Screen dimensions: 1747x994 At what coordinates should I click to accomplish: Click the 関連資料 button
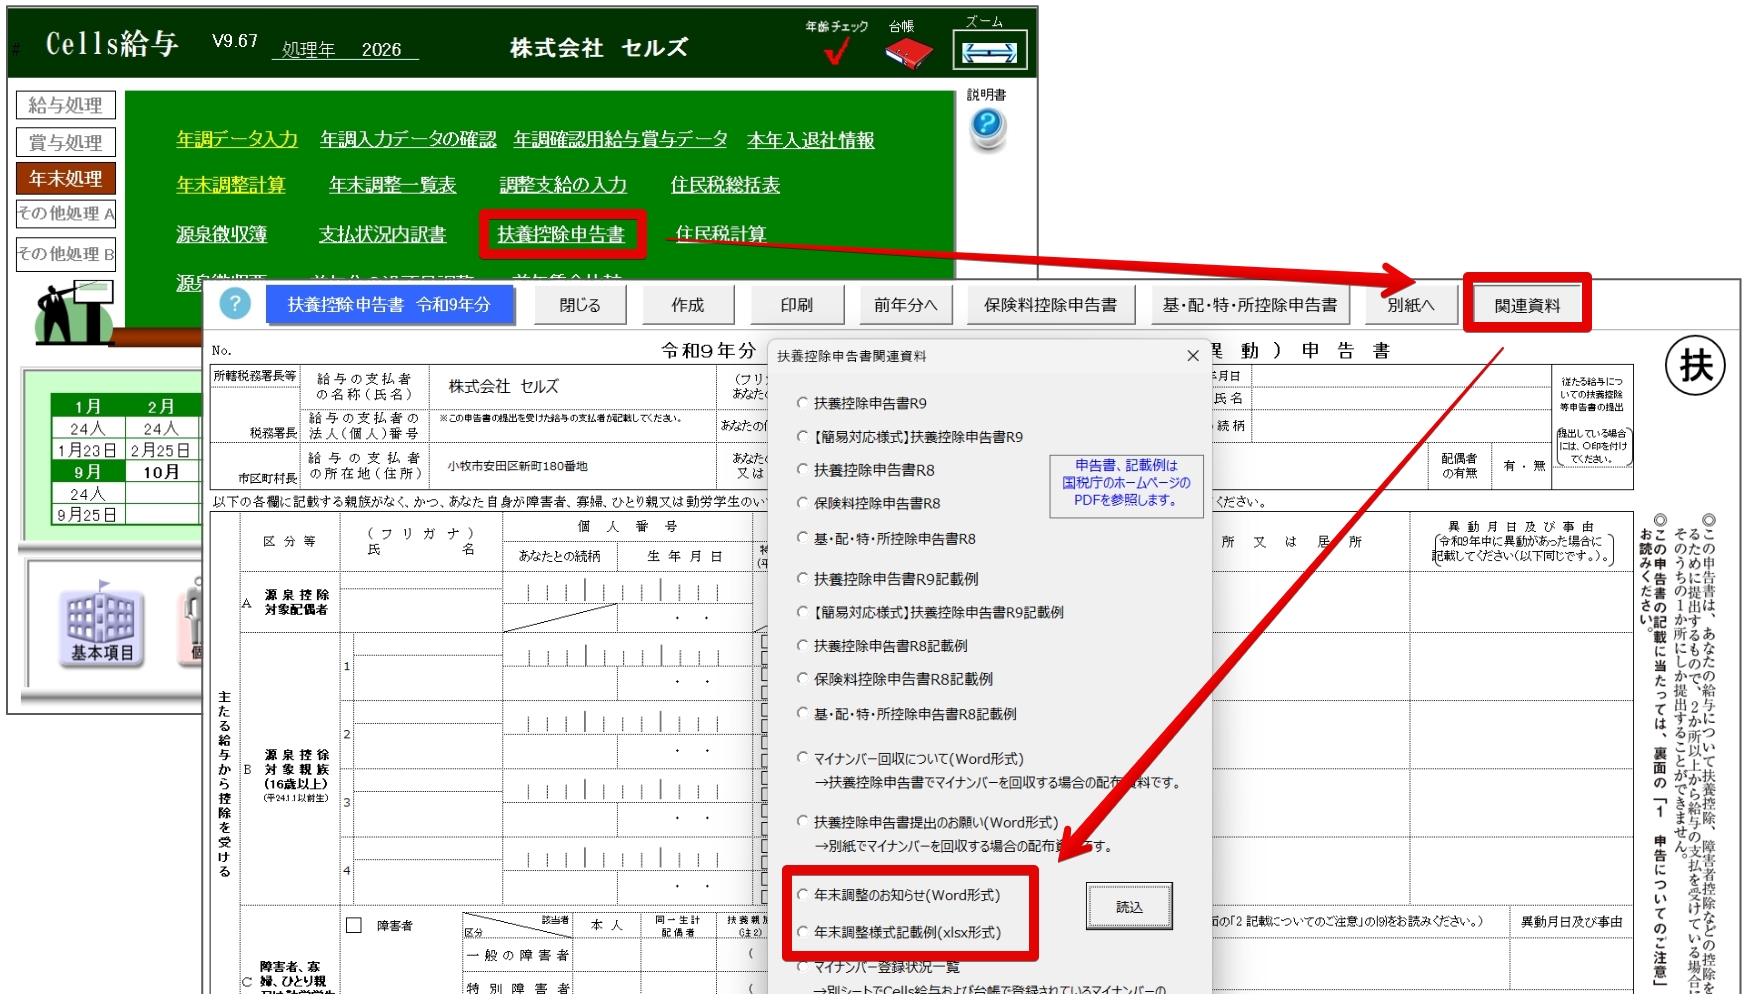1527,305
